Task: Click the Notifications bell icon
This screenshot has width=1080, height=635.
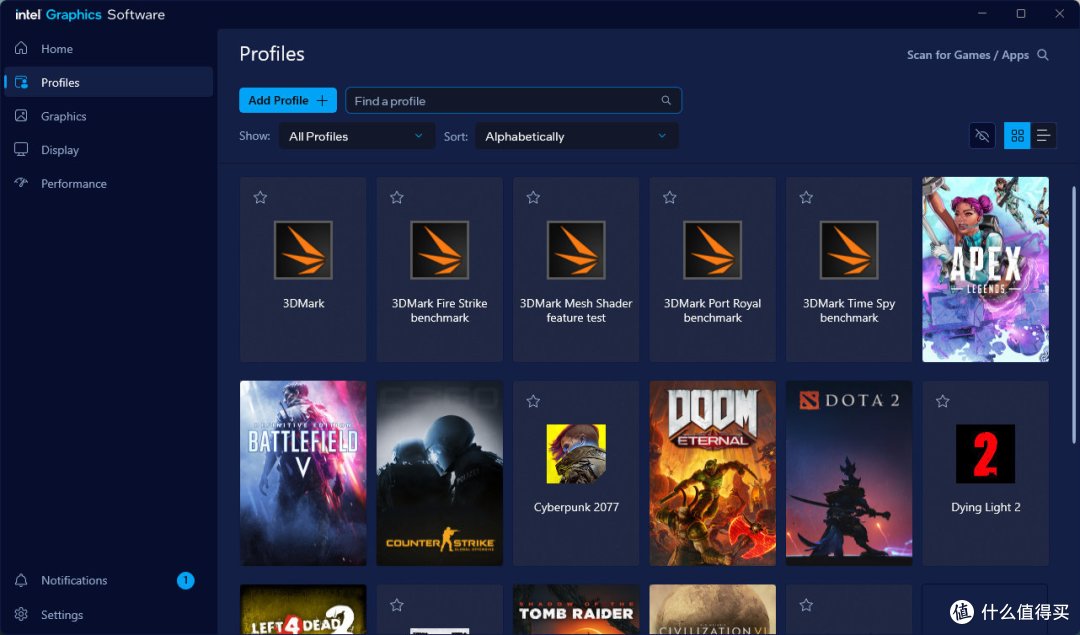Action: pyautogui.click(x=21, y=580)
